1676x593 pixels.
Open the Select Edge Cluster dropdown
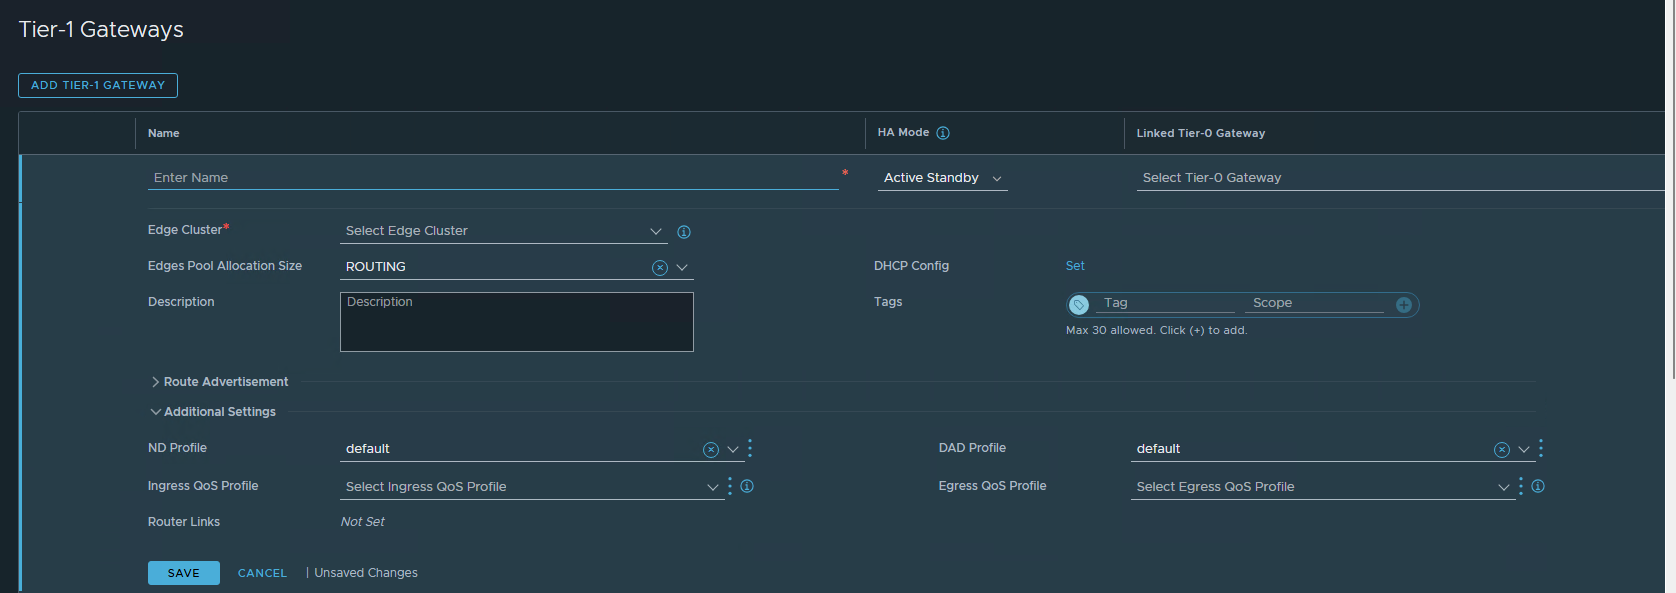point(503,231)
